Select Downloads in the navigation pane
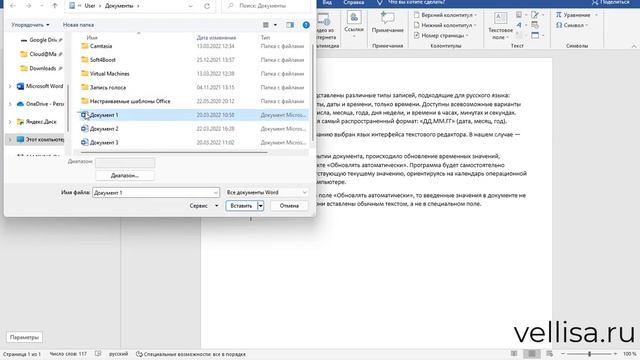 pos(42,69)
